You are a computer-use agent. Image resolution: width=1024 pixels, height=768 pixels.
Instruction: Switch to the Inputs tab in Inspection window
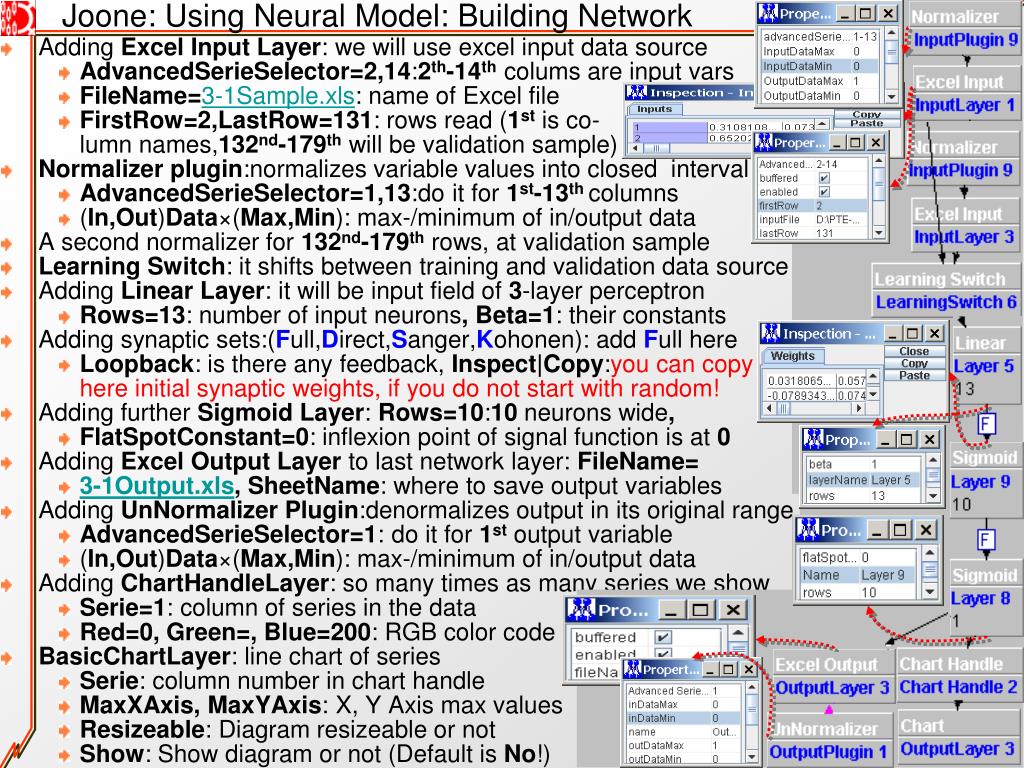654,109
